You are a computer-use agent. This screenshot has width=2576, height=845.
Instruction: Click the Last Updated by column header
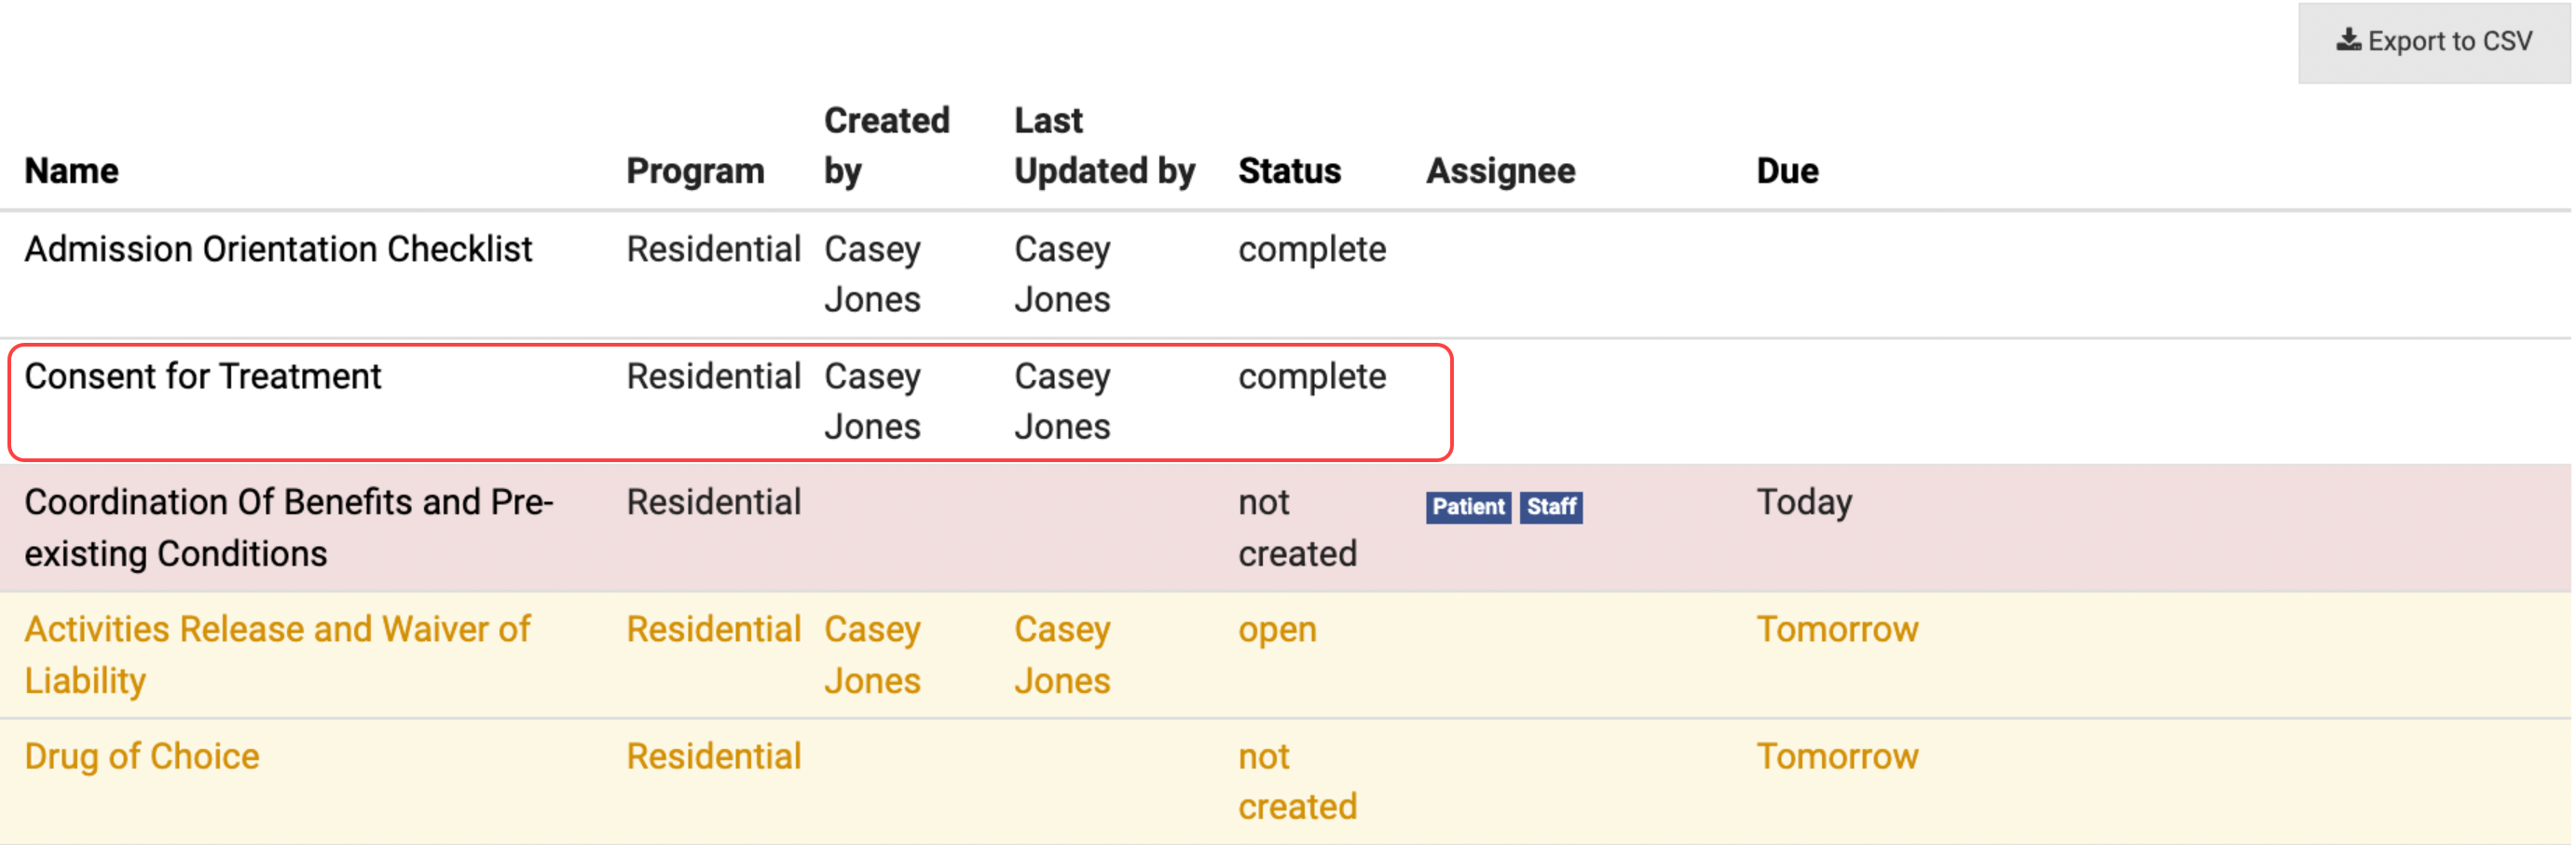point(1103,146)
